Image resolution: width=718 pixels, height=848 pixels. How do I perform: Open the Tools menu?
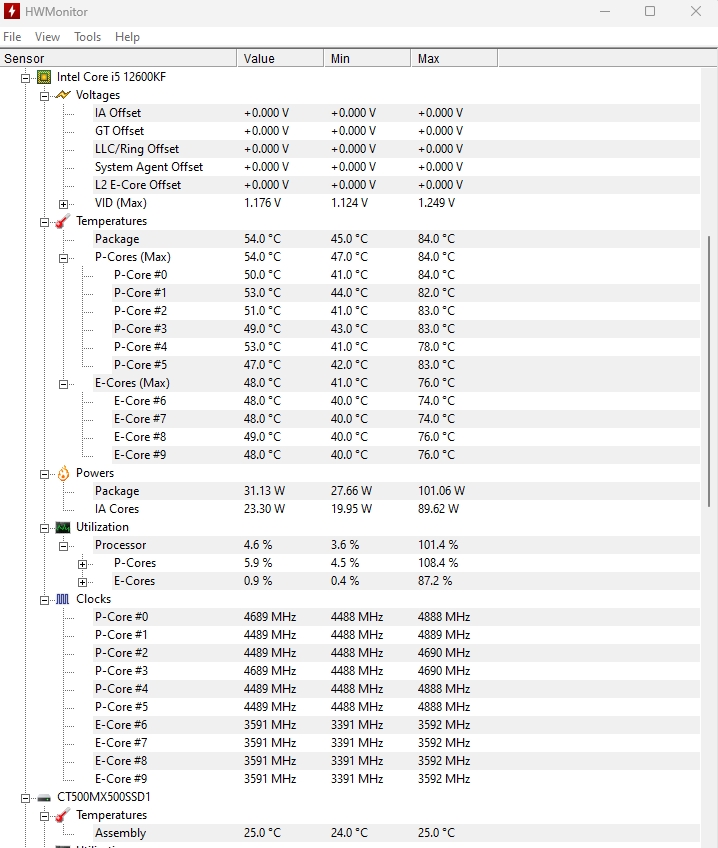(87, 37)
